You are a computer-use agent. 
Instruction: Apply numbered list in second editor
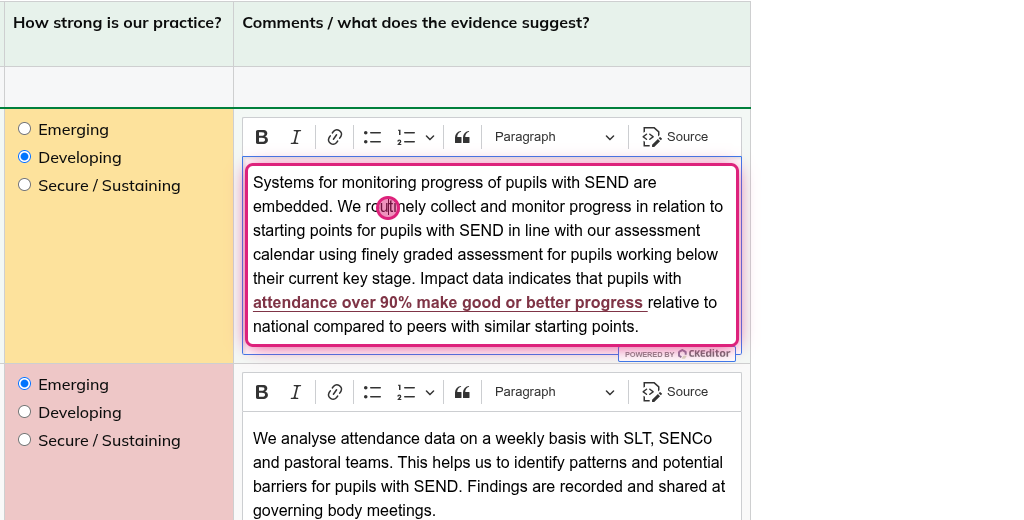click(x=406, y=392)
